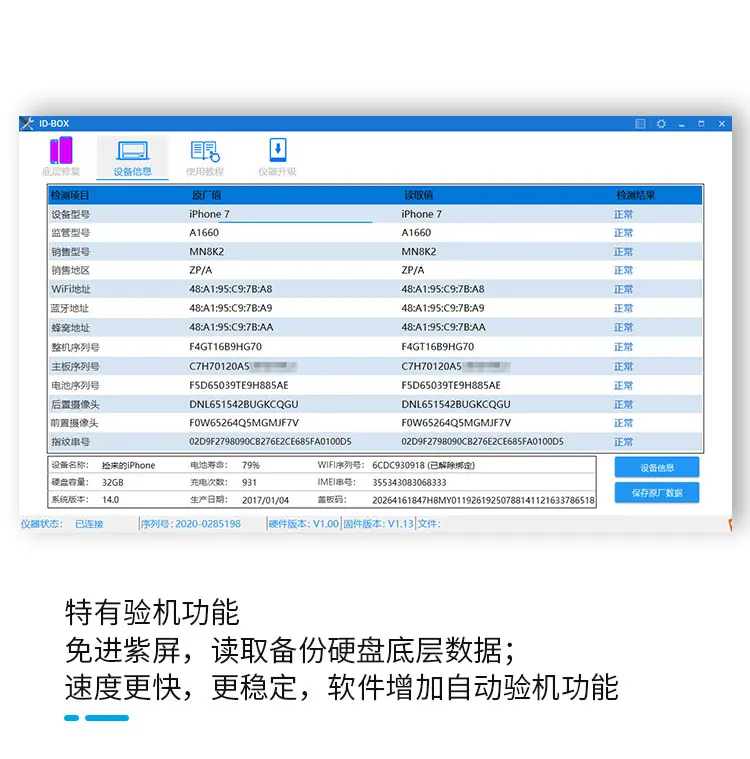Select the 蜂窝地址 row label
This screenshot has height=759, width=750.
tap(71, 328)
